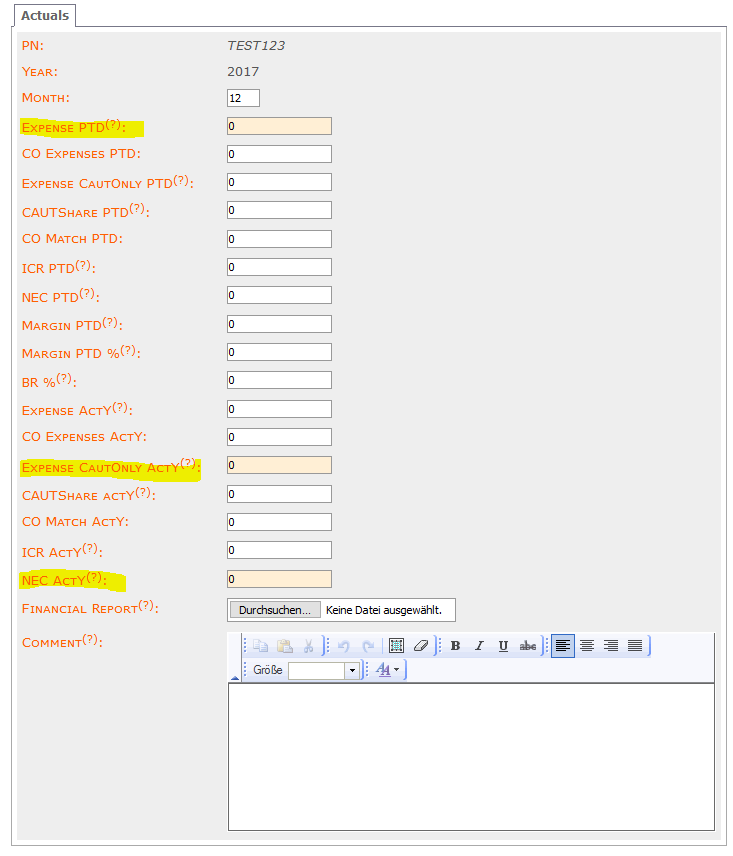Screen dimensions: 733x856
Task: Click the Bold formatting icon
Action: point(455,646)
